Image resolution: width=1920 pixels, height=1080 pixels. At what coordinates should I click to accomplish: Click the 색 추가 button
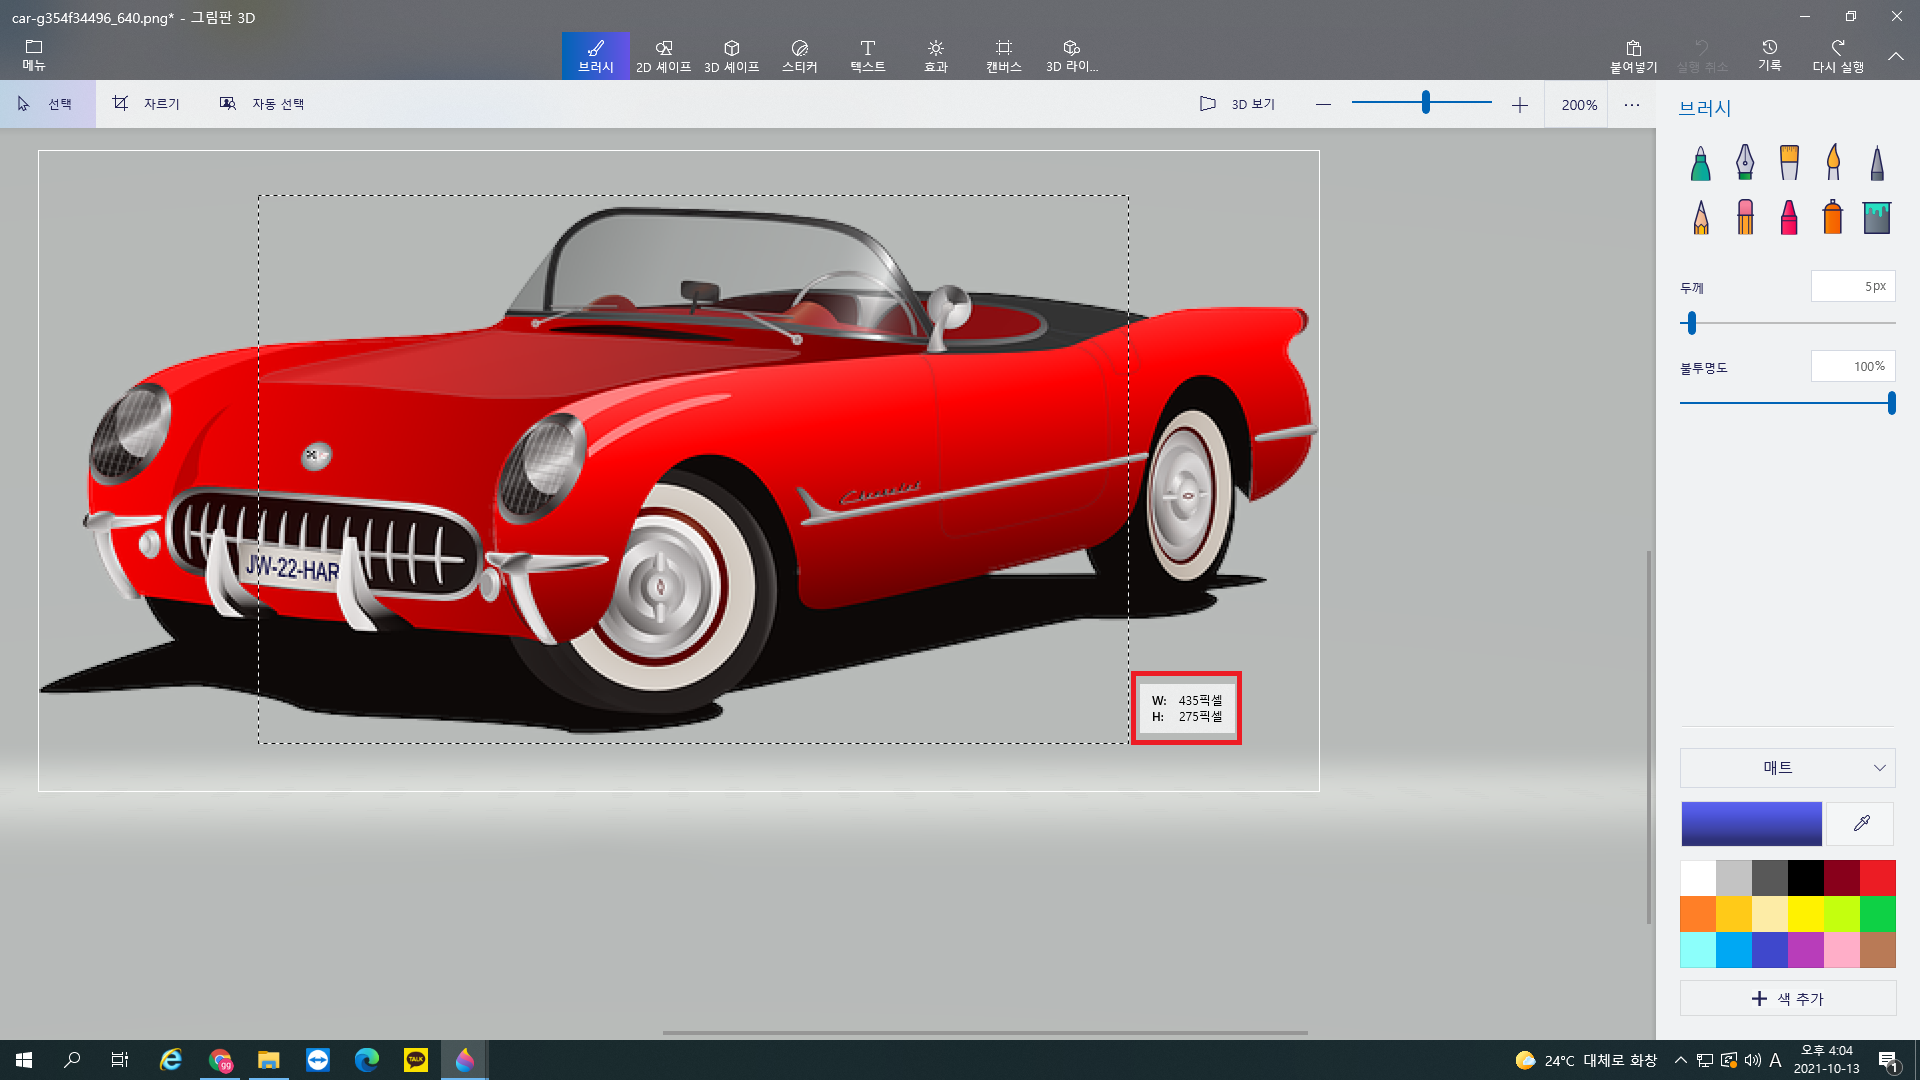(1787, 998)
